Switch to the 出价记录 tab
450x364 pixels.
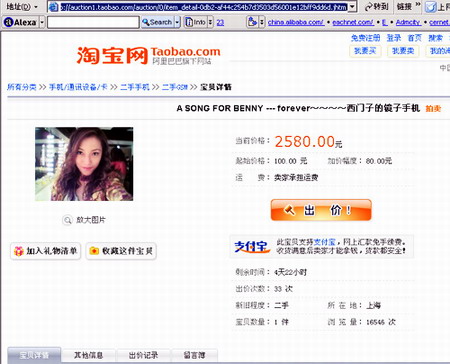(143, 355)
